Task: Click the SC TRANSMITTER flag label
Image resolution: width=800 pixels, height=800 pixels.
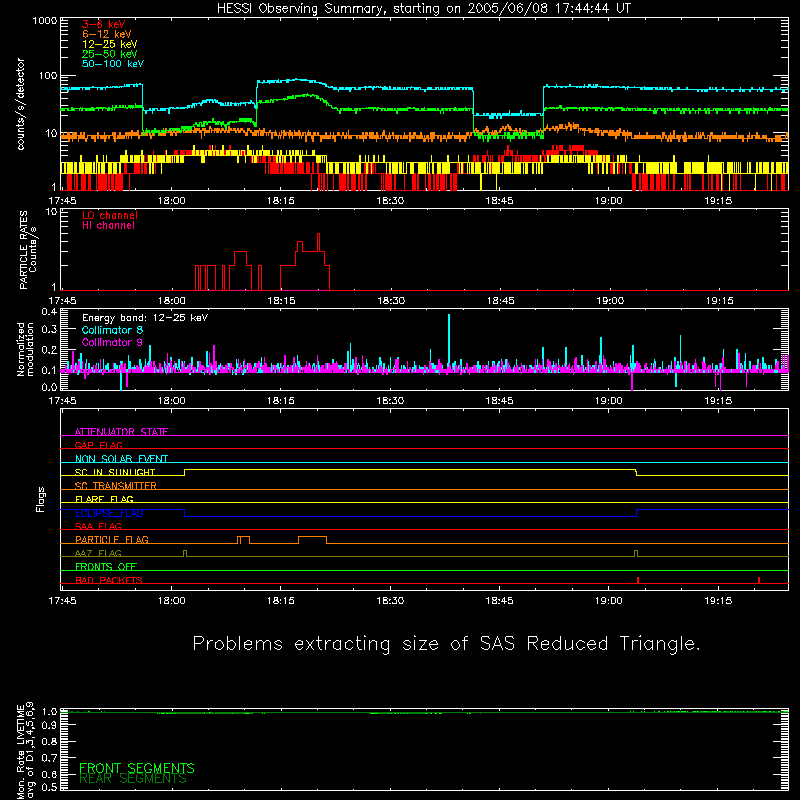Action: tap(116, 486)
